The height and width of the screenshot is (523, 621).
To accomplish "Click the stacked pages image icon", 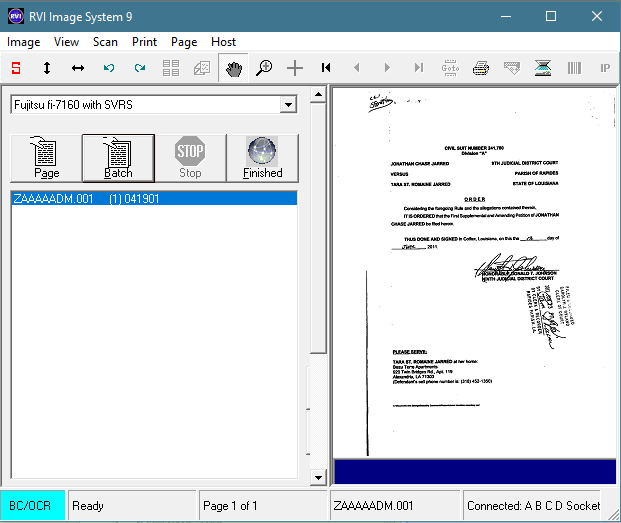I will click(x=202, y=68).
